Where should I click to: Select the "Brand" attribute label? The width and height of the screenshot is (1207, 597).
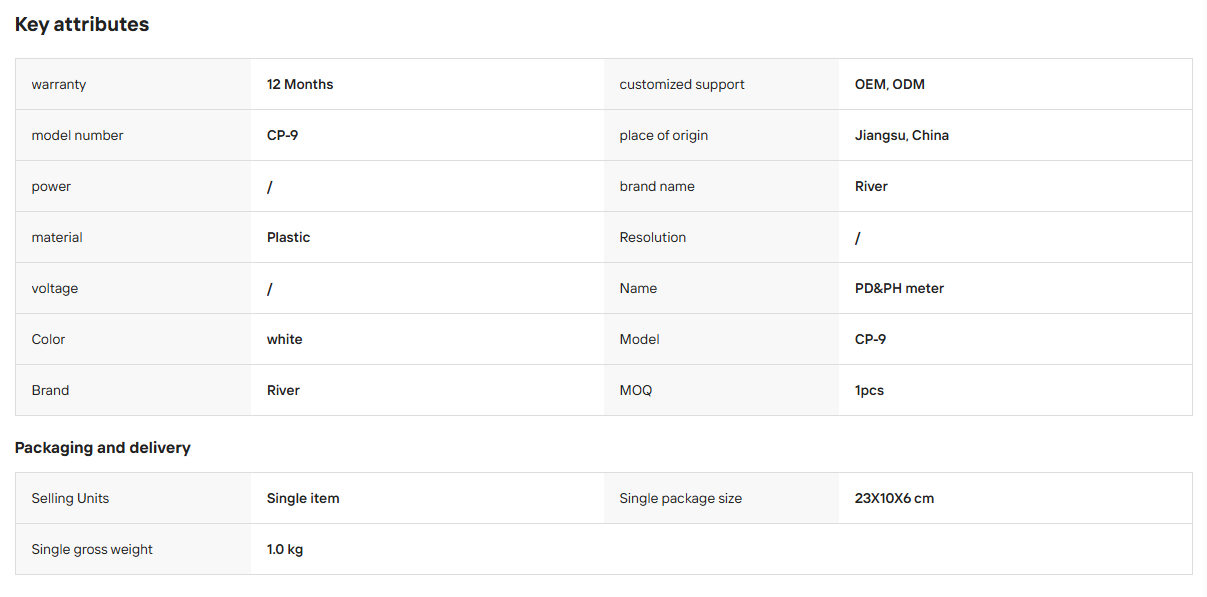[50, 391]
